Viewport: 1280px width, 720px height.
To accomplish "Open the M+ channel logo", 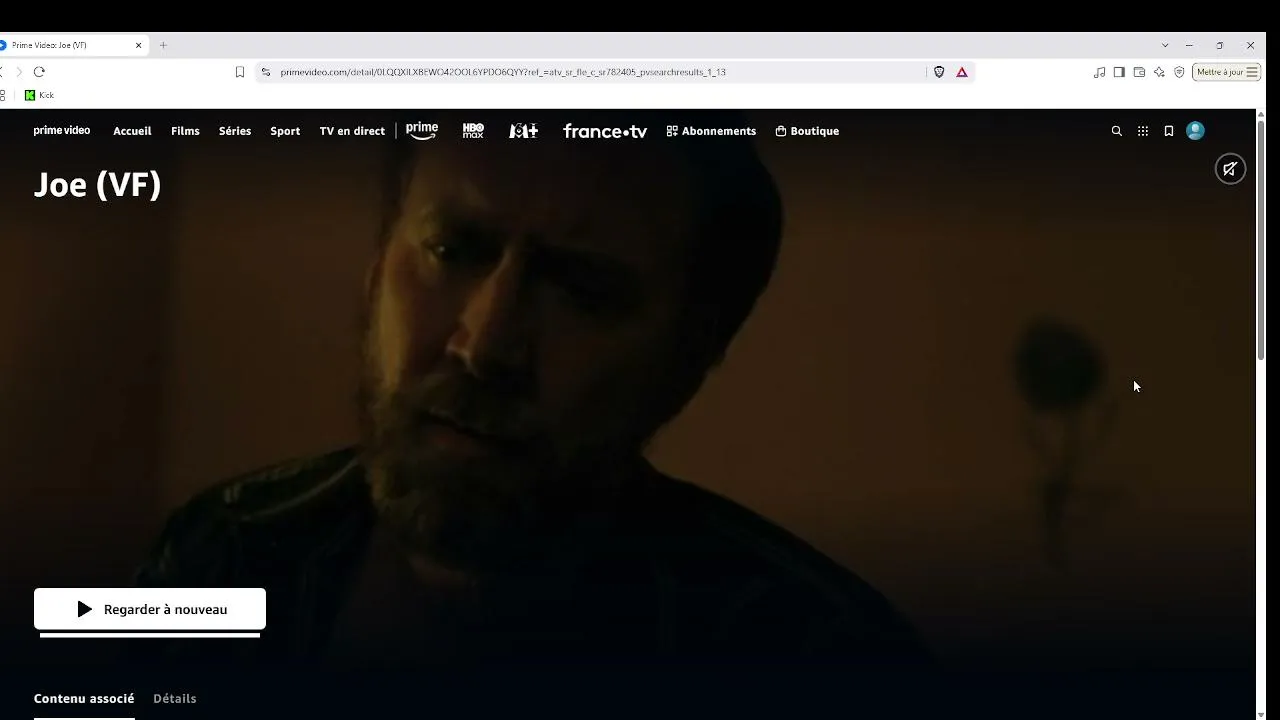I will (523, 131).
